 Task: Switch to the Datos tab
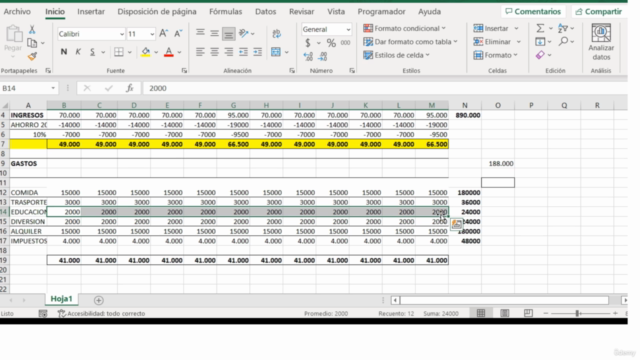(266, 11)
